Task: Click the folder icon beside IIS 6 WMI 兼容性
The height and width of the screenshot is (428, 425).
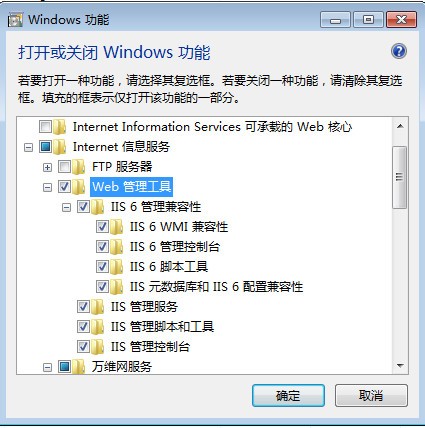Action: pyautogui.click(x=117, y=227)
